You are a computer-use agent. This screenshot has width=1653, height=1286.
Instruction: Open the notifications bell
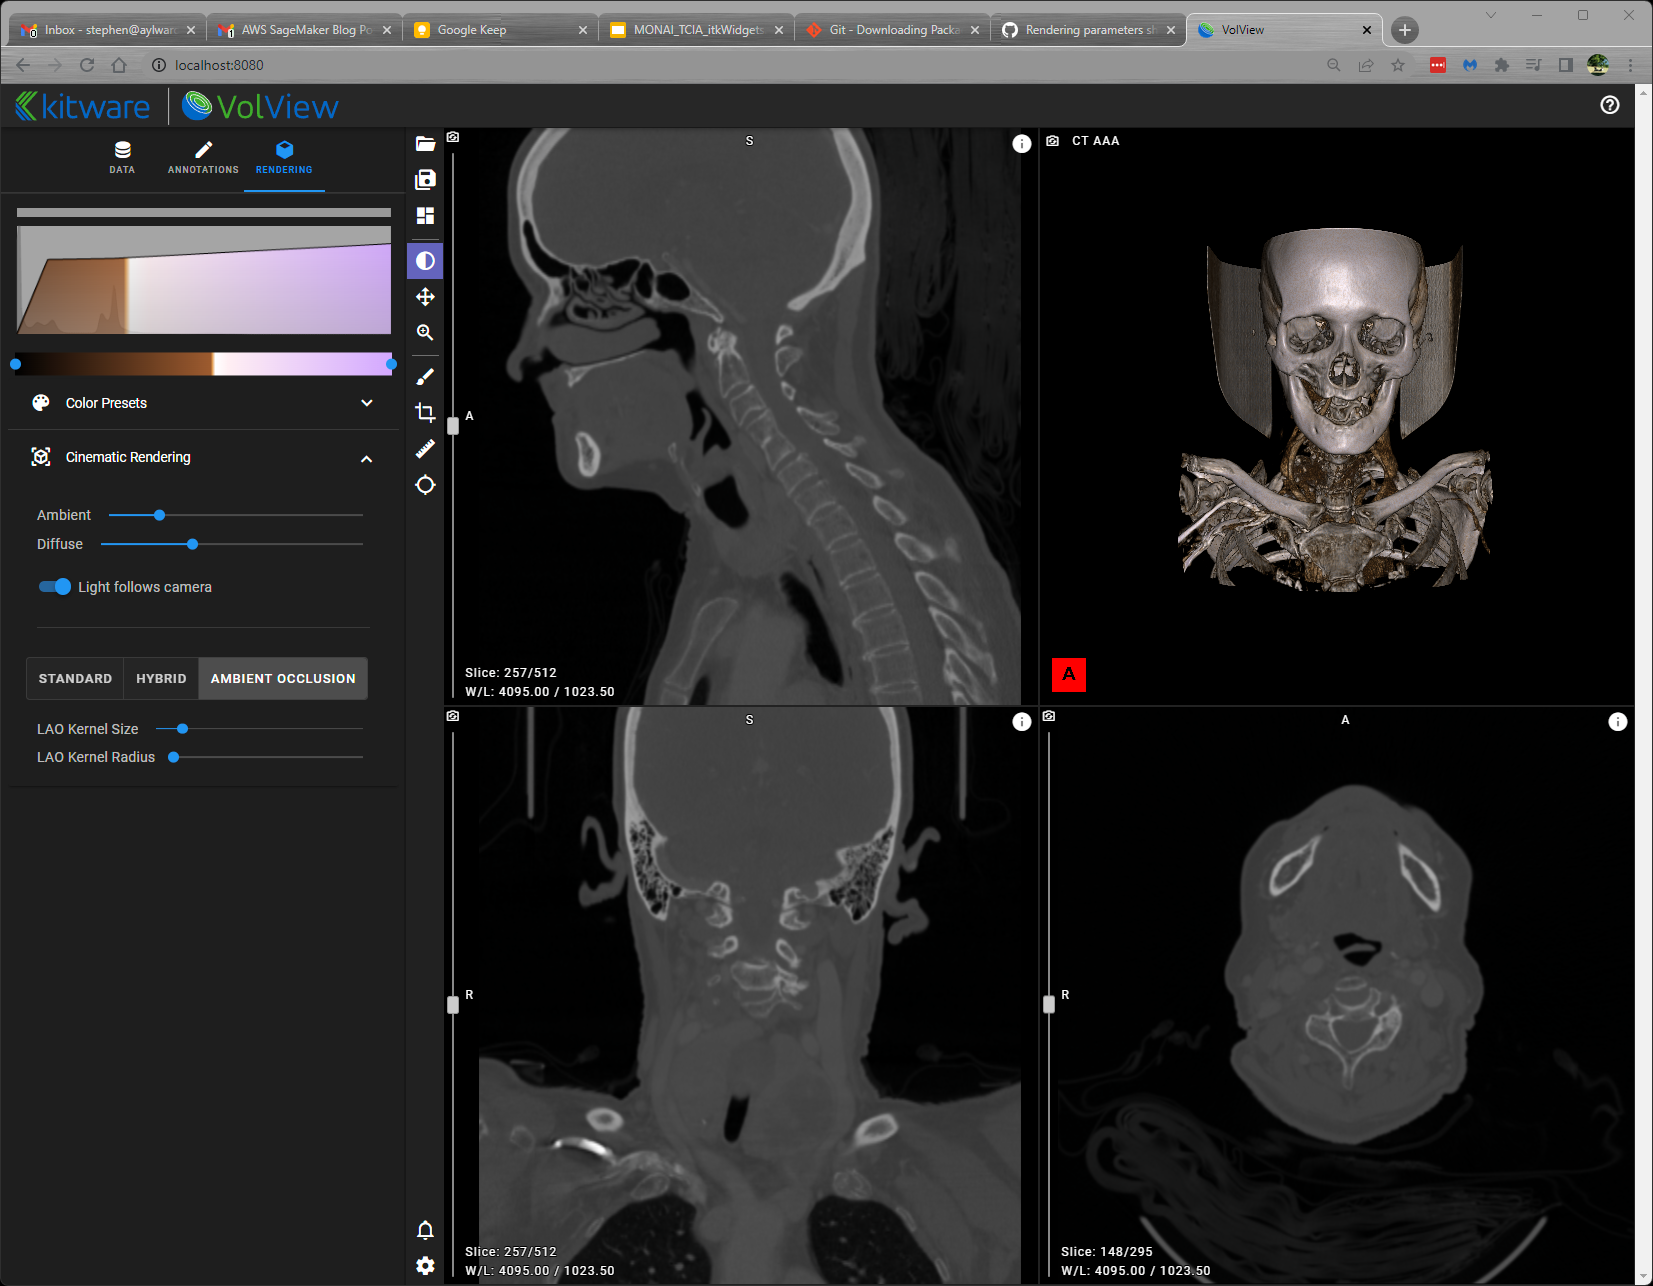point(425,1229)
